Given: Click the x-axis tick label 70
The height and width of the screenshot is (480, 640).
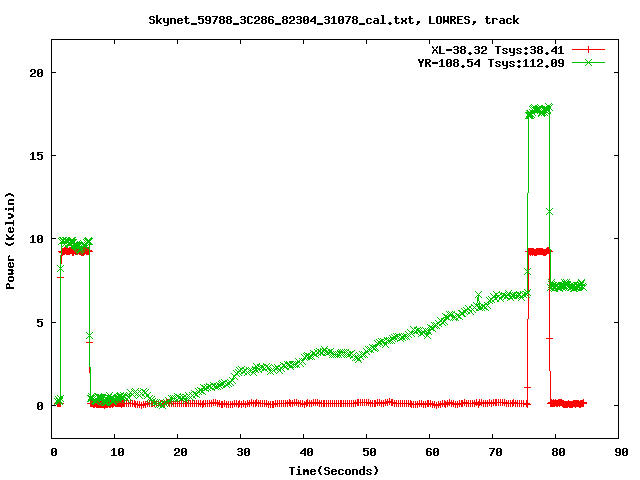Looking at the screenshot, I should (x=495, y=452).
